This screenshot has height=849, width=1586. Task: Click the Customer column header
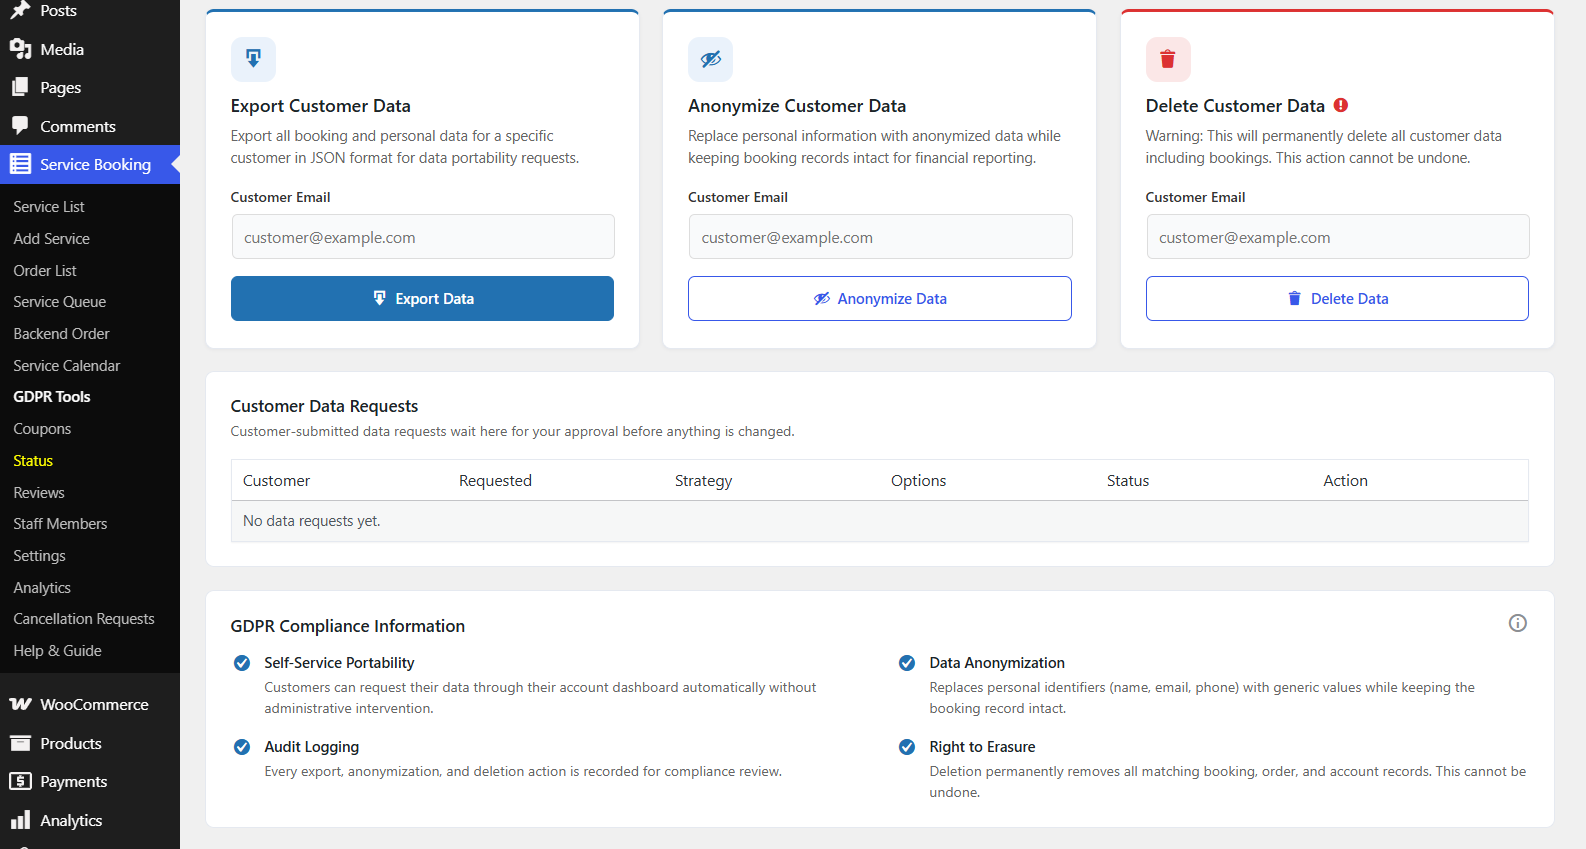(276, 480)
